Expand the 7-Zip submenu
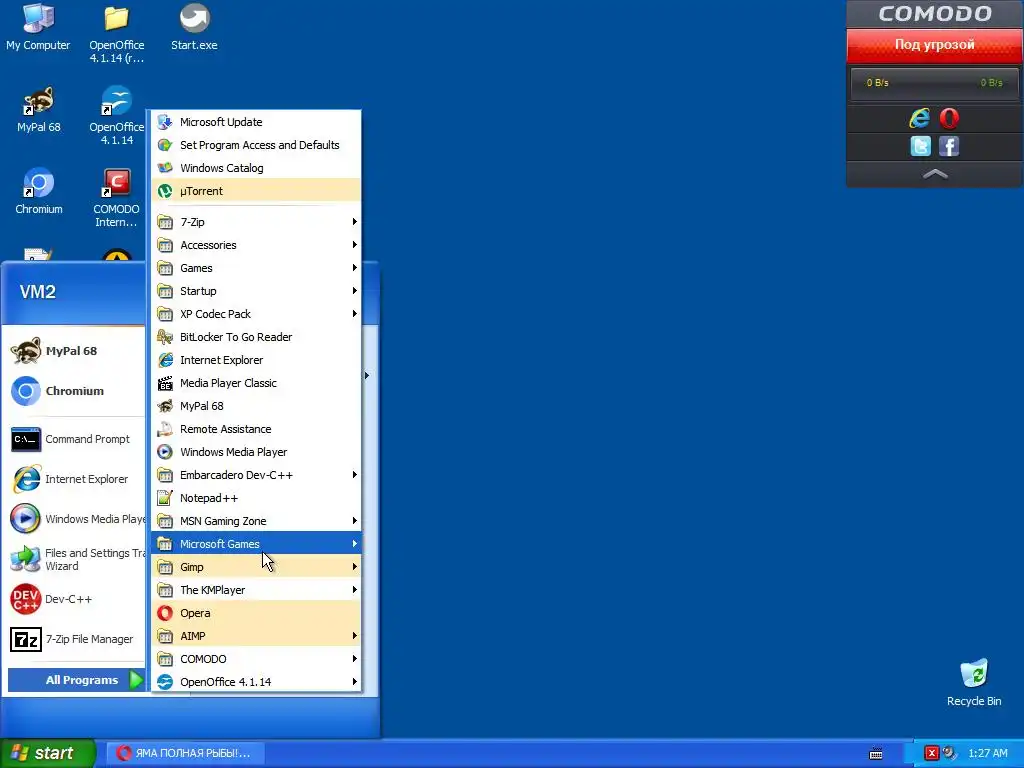 [x=256, y=222]
